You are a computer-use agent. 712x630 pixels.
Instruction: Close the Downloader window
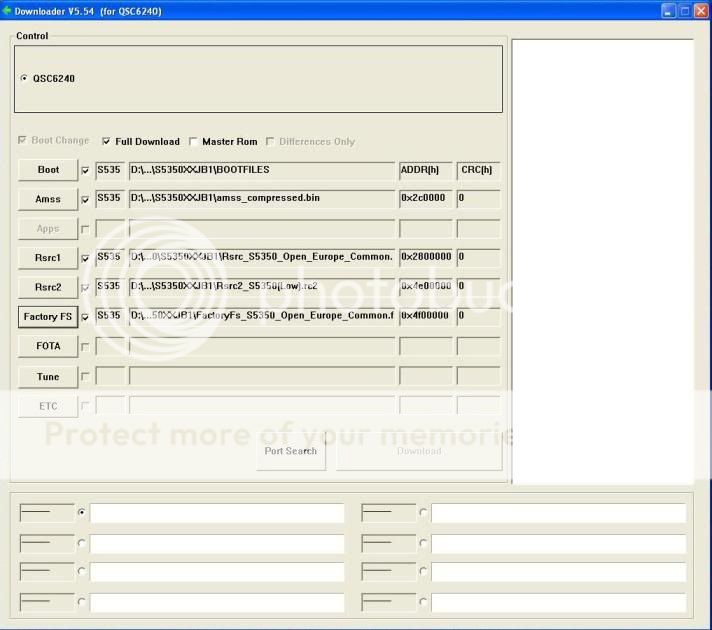pyautogui.click(x=701, y=10)
